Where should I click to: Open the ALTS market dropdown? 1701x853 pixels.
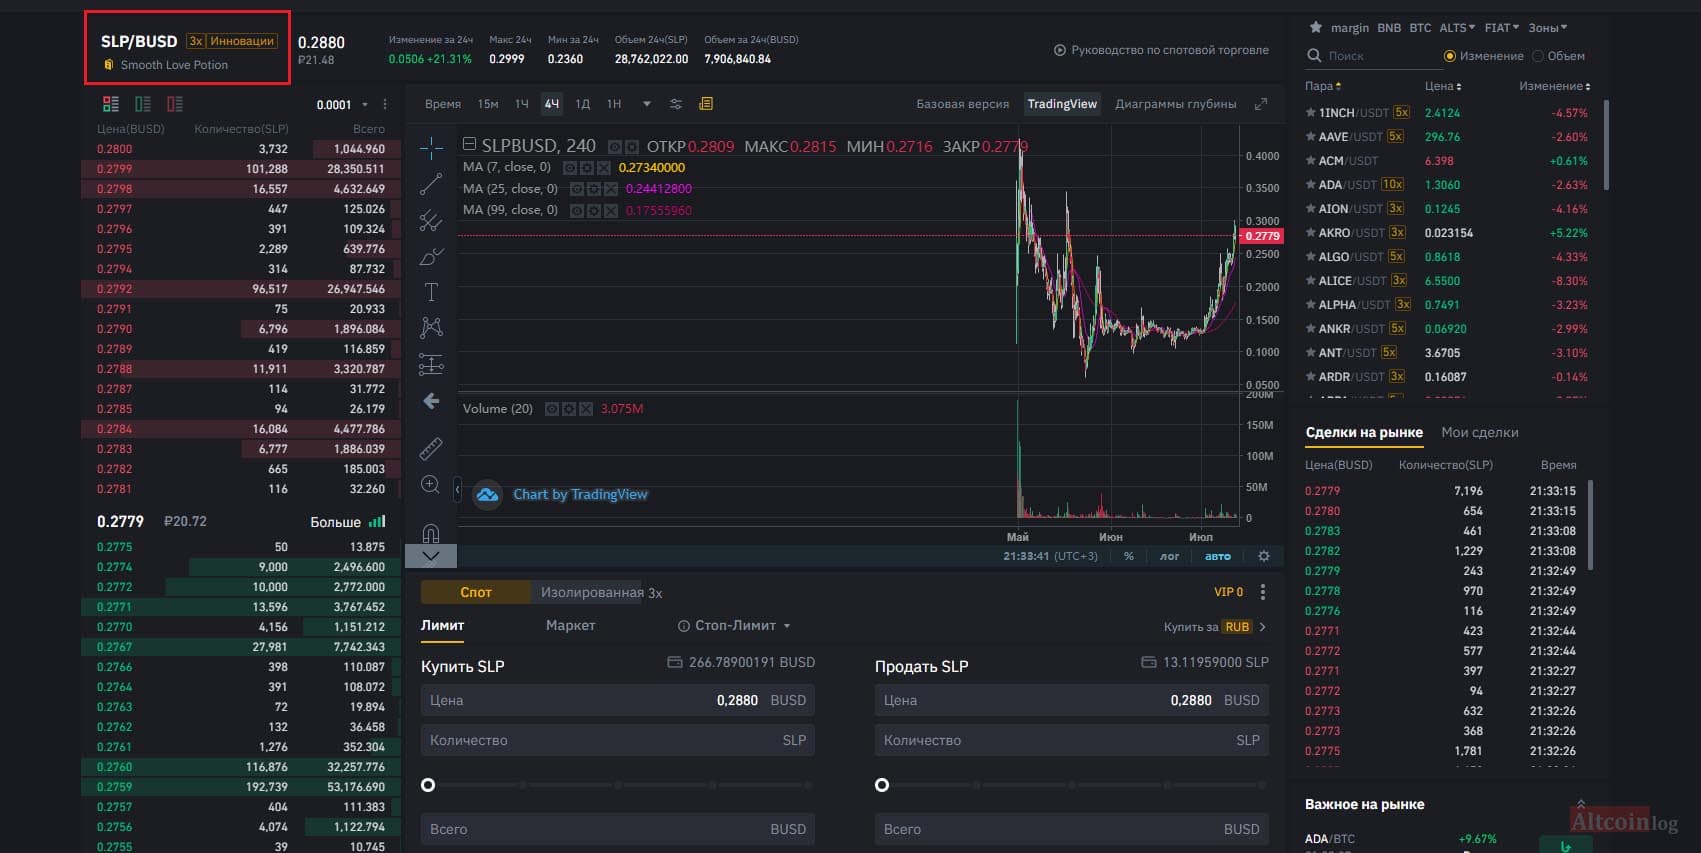(1456, 28)
